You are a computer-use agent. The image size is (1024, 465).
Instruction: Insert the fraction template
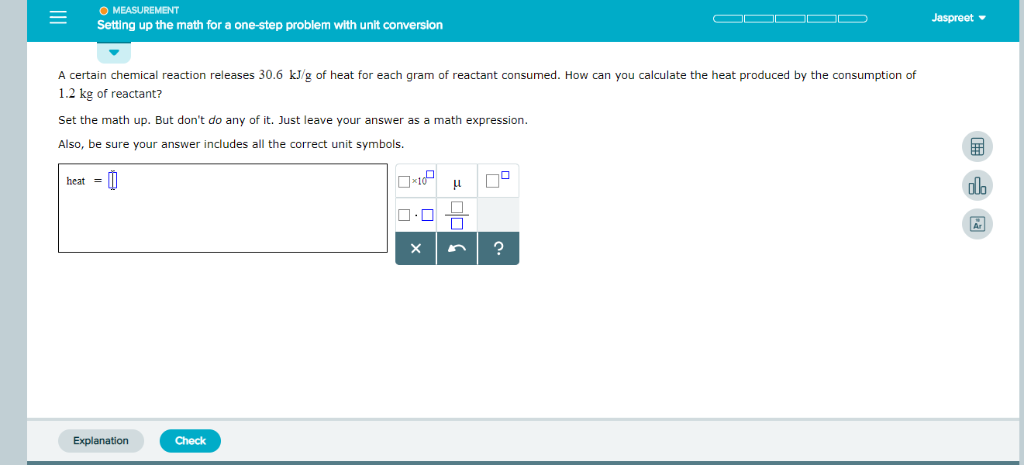pos(457,215)
